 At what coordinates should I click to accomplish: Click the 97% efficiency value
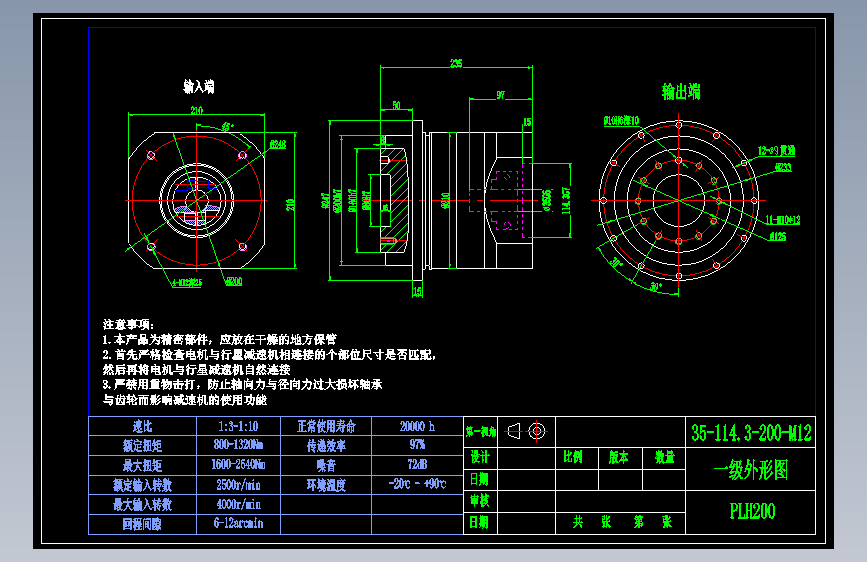[x=417, y=446]
